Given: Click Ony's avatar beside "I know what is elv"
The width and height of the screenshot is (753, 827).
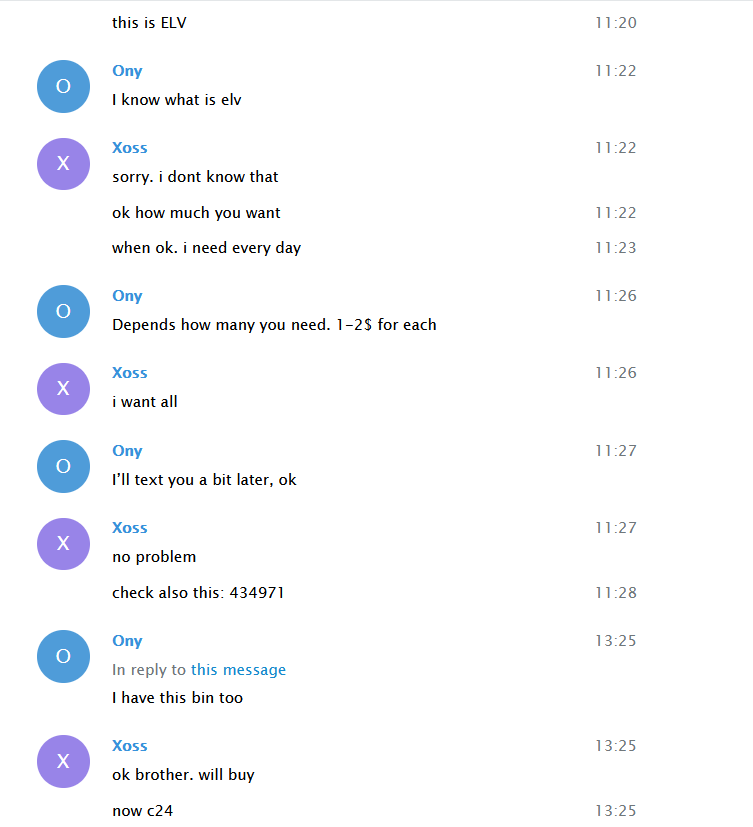Looking at the screenshot, I should pyautogui.click(x=63, y=86).
